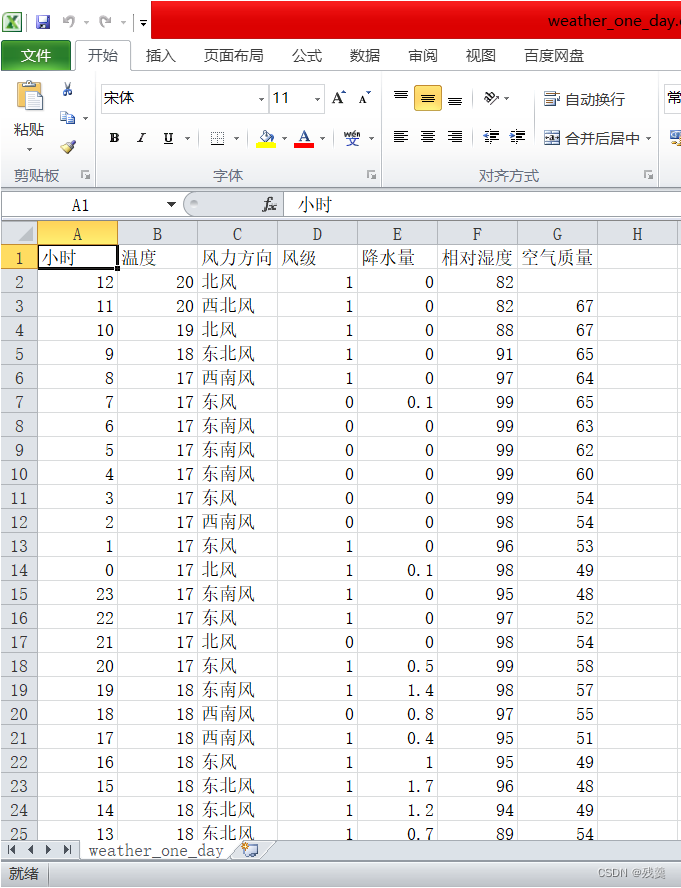Viewport: 681px width, 888px height.
Task: Select row header 12
Action: click(19, 522)
